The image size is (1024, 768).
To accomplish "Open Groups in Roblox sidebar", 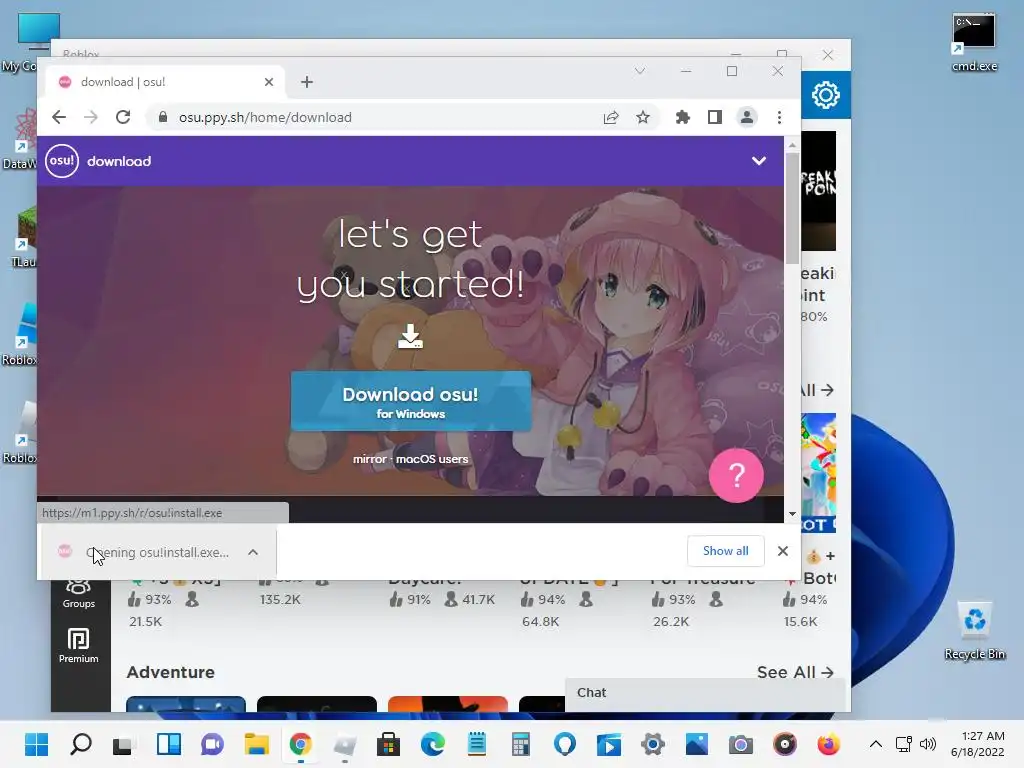I will click(78, 593).
